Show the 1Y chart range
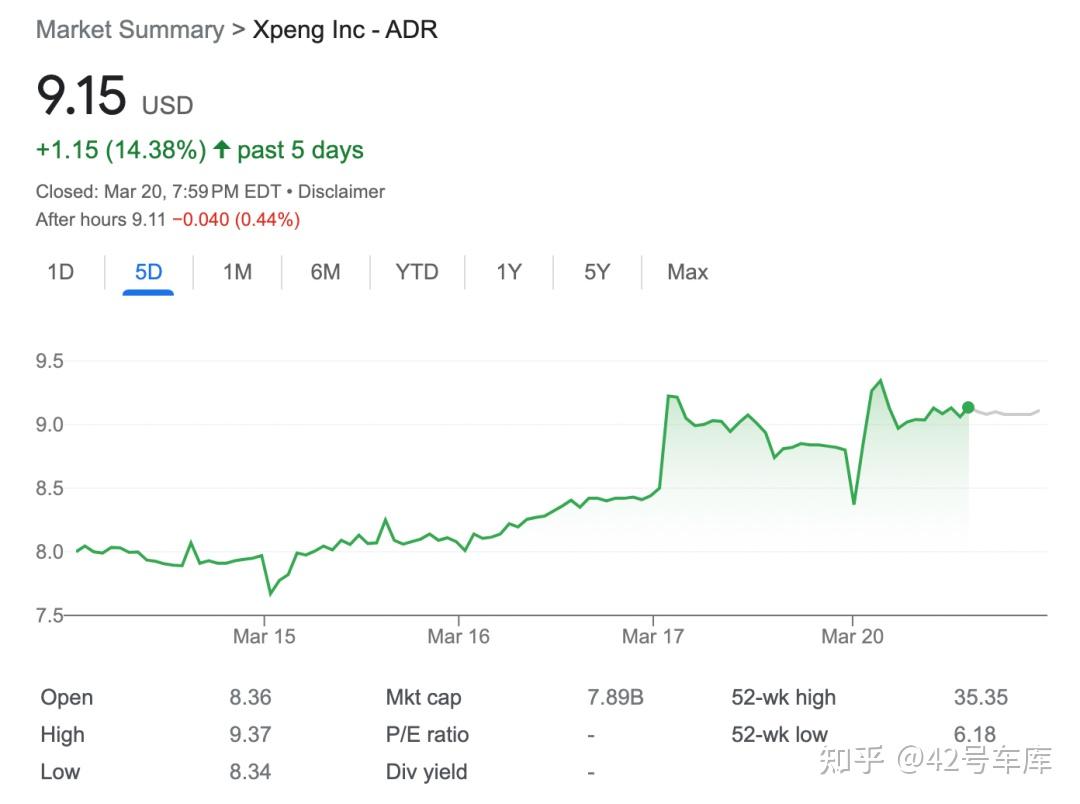 [x=509, y=272]
